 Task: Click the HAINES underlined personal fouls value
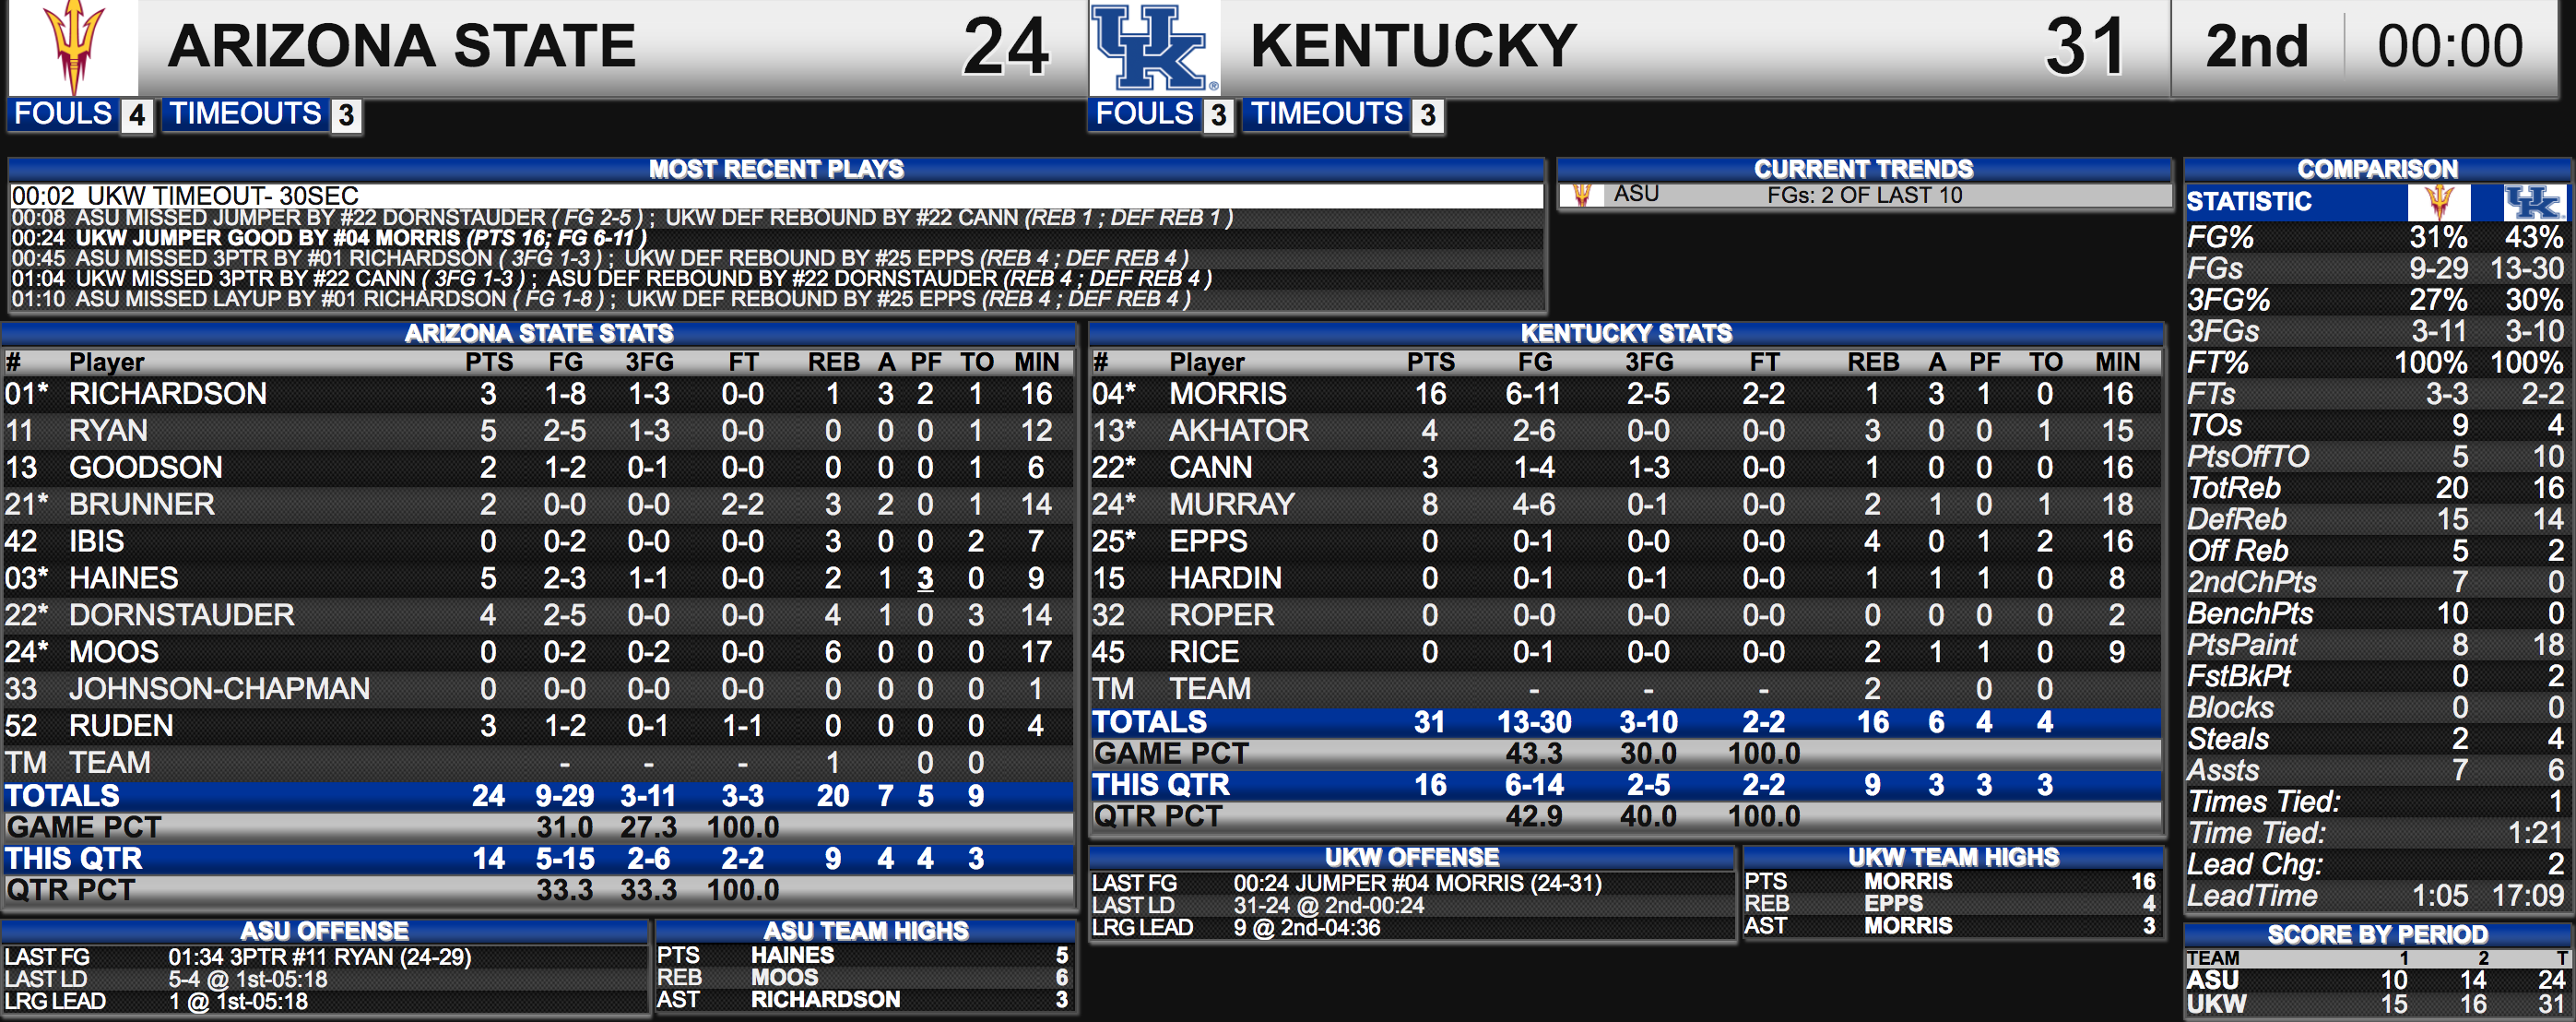pyautogui.click(x=926, y=578)
